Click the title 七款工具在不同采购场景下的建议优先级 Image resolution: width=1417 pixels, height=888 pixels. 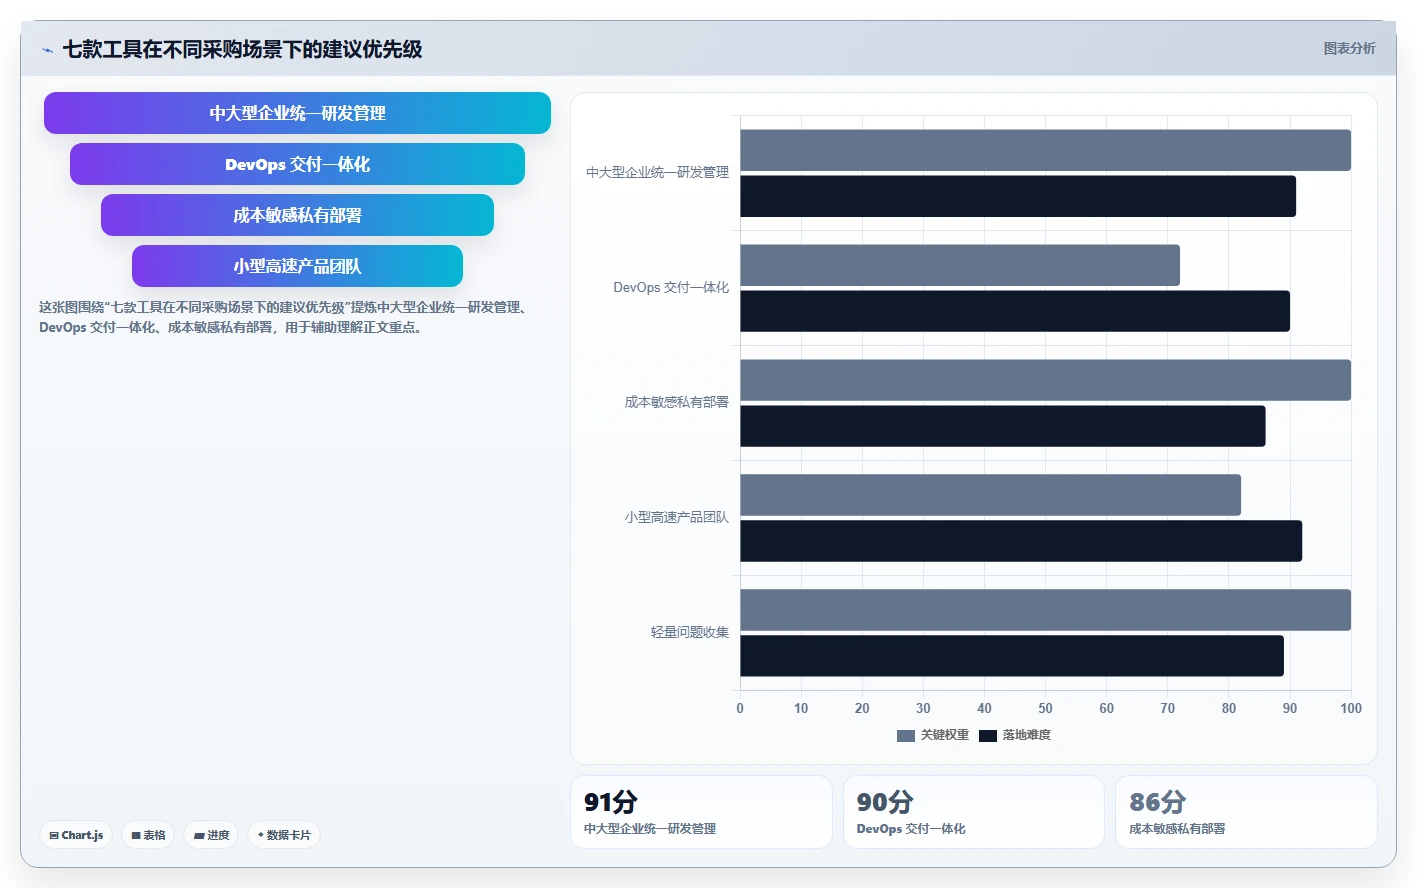242,49
